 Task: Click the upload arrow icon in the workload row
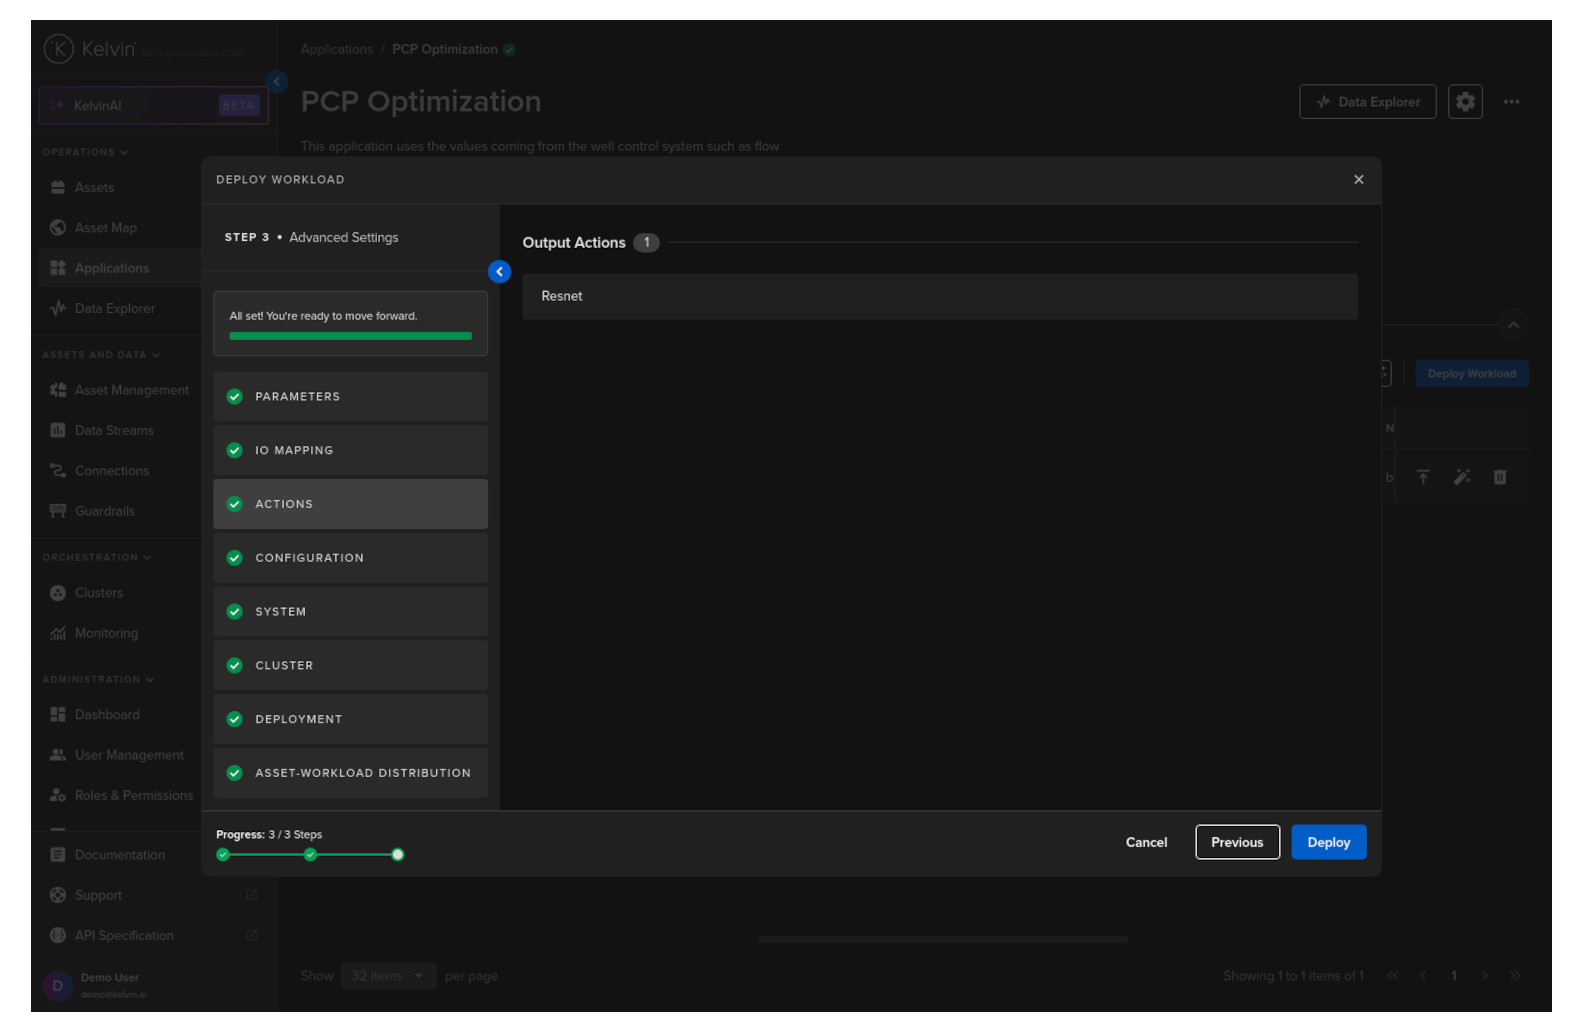pos(1422,477)
